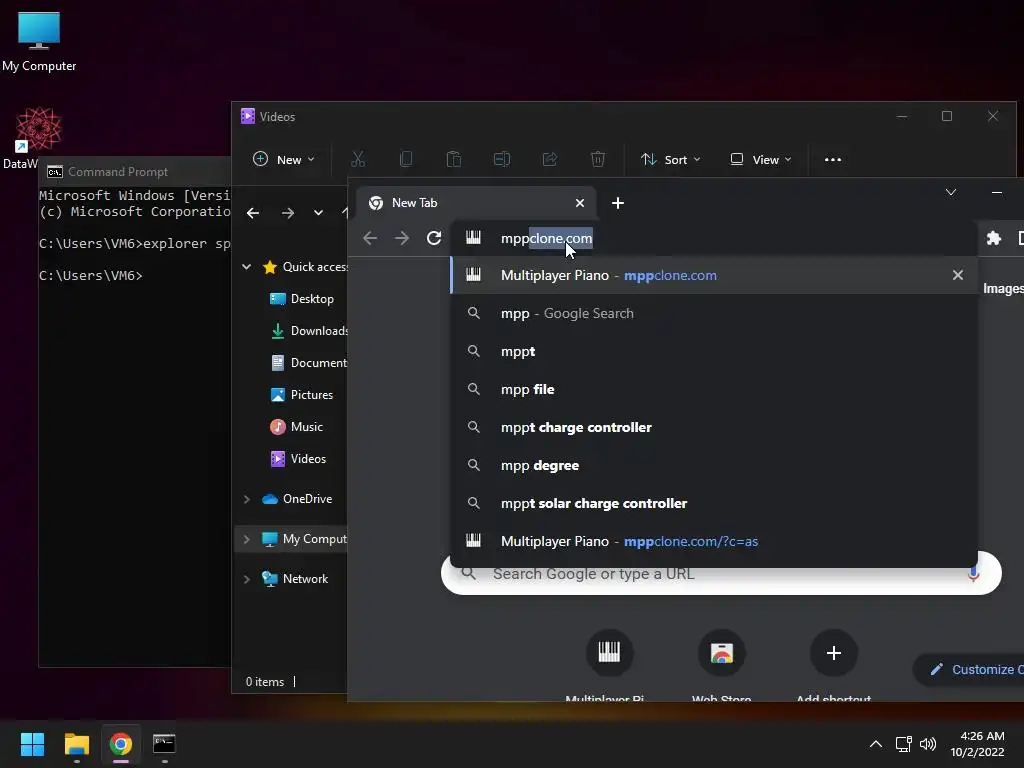Open the View dropdown in Videos window
The image size is (1024, 768).
point(761,159)
